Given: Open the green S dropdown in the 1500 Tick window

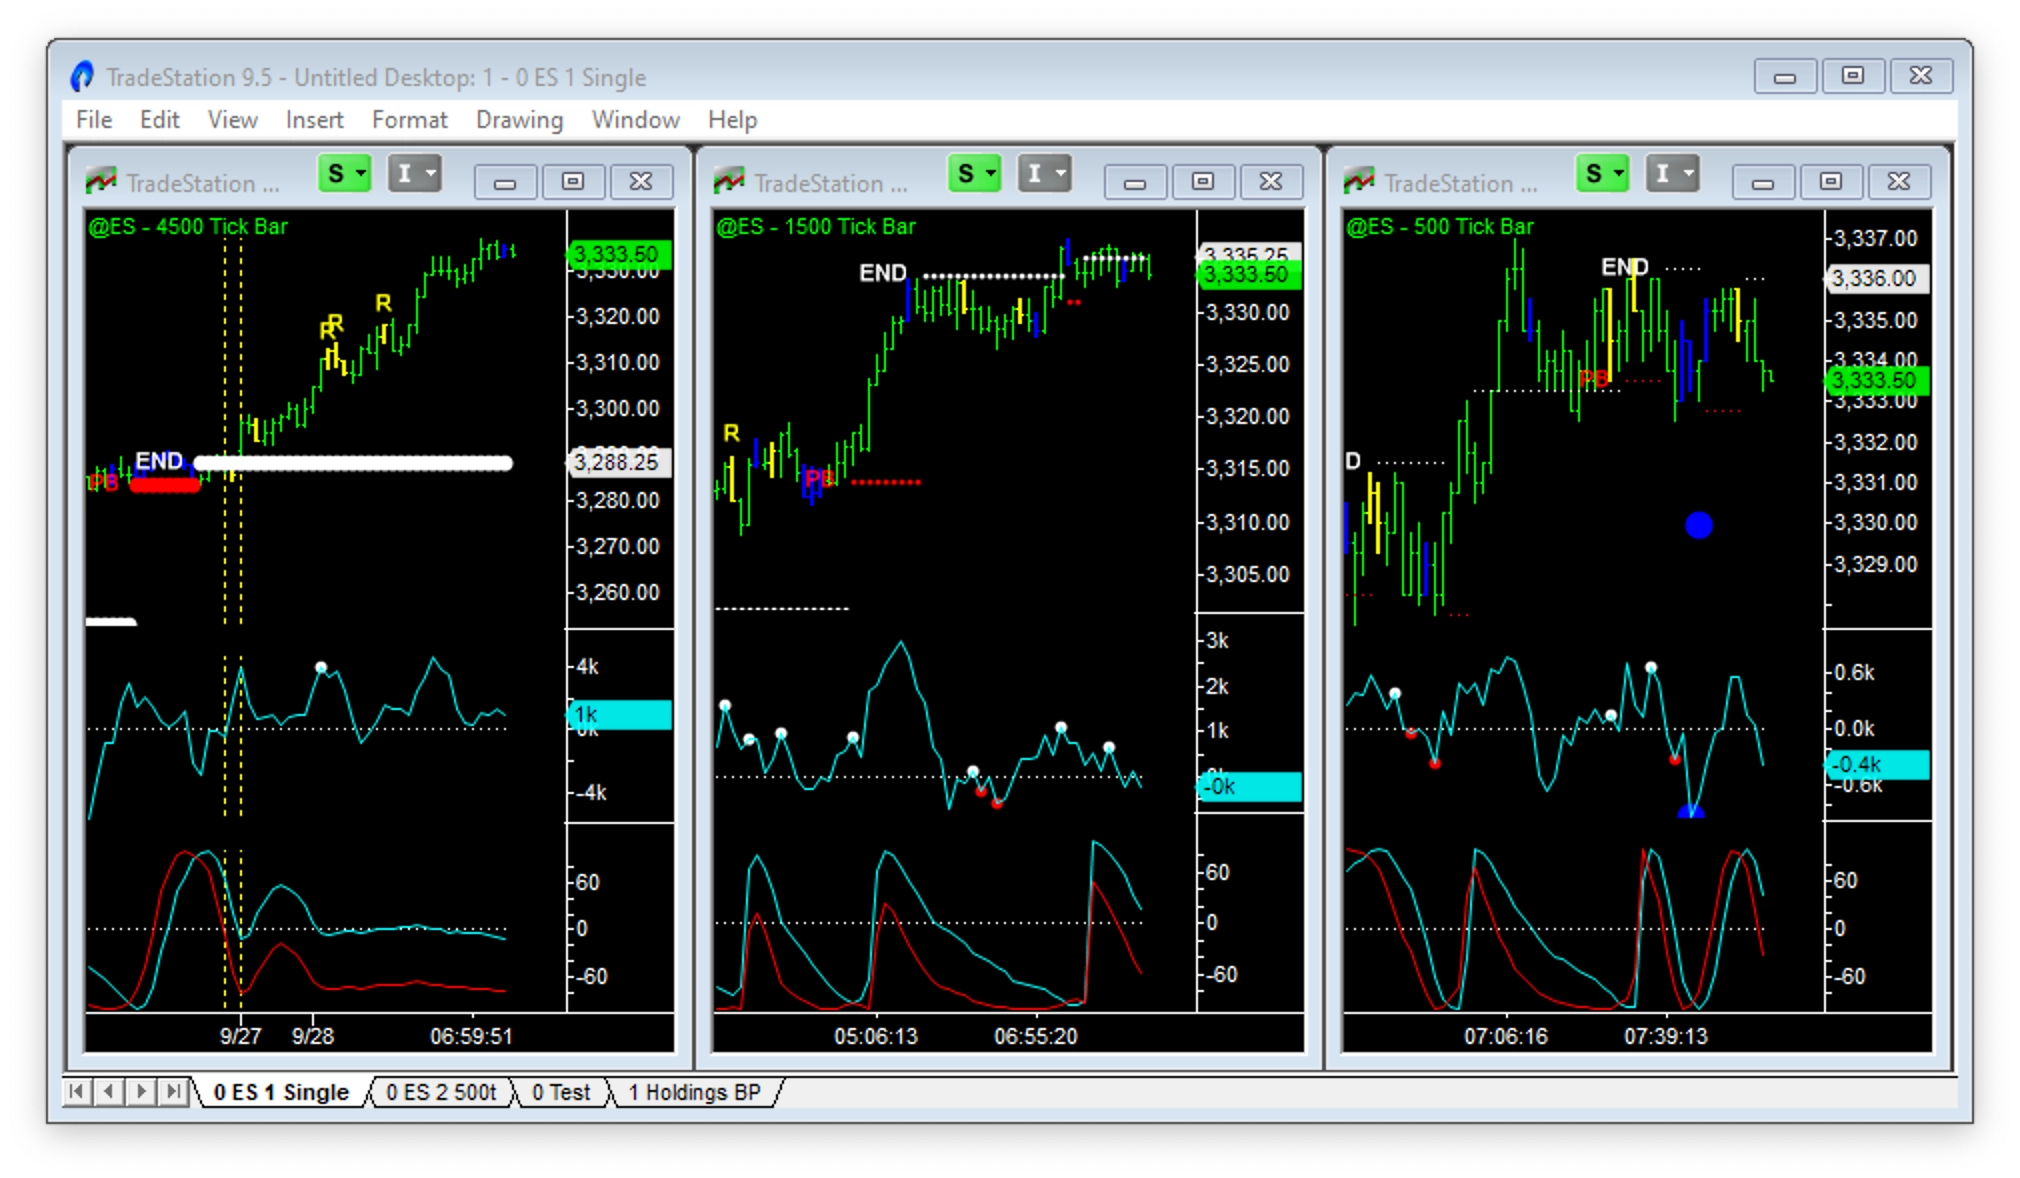Looking at the screenshot, I should [x=974, y=174].
